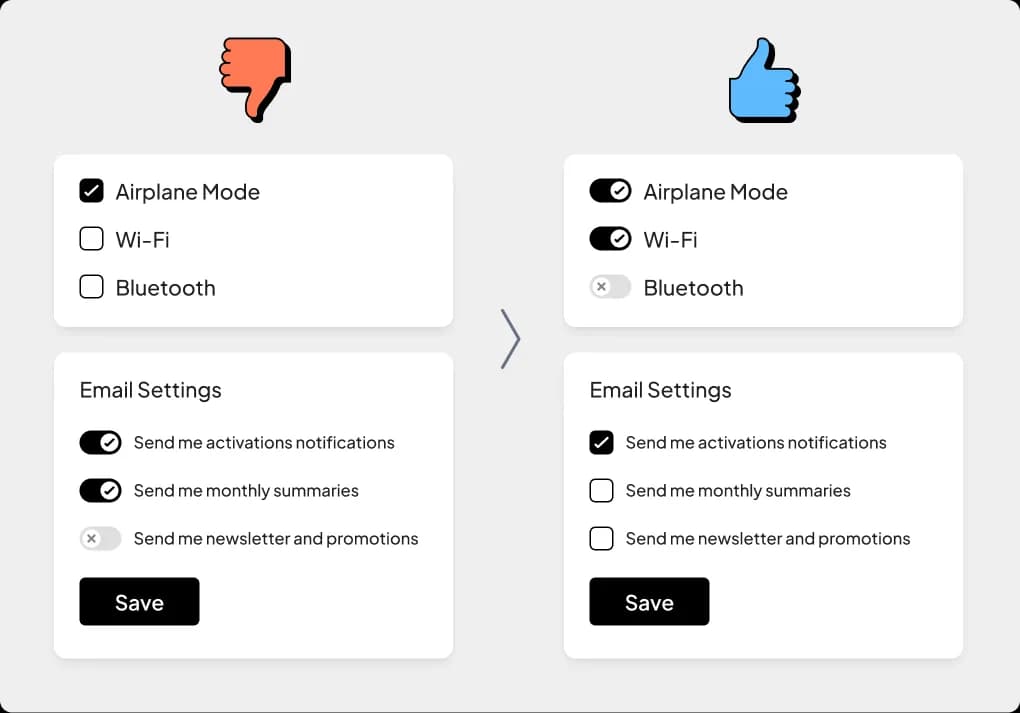This screenshot has width=1020, height=713.
Task: Enable the Bluetooth toggle switch
Action: 610,287
